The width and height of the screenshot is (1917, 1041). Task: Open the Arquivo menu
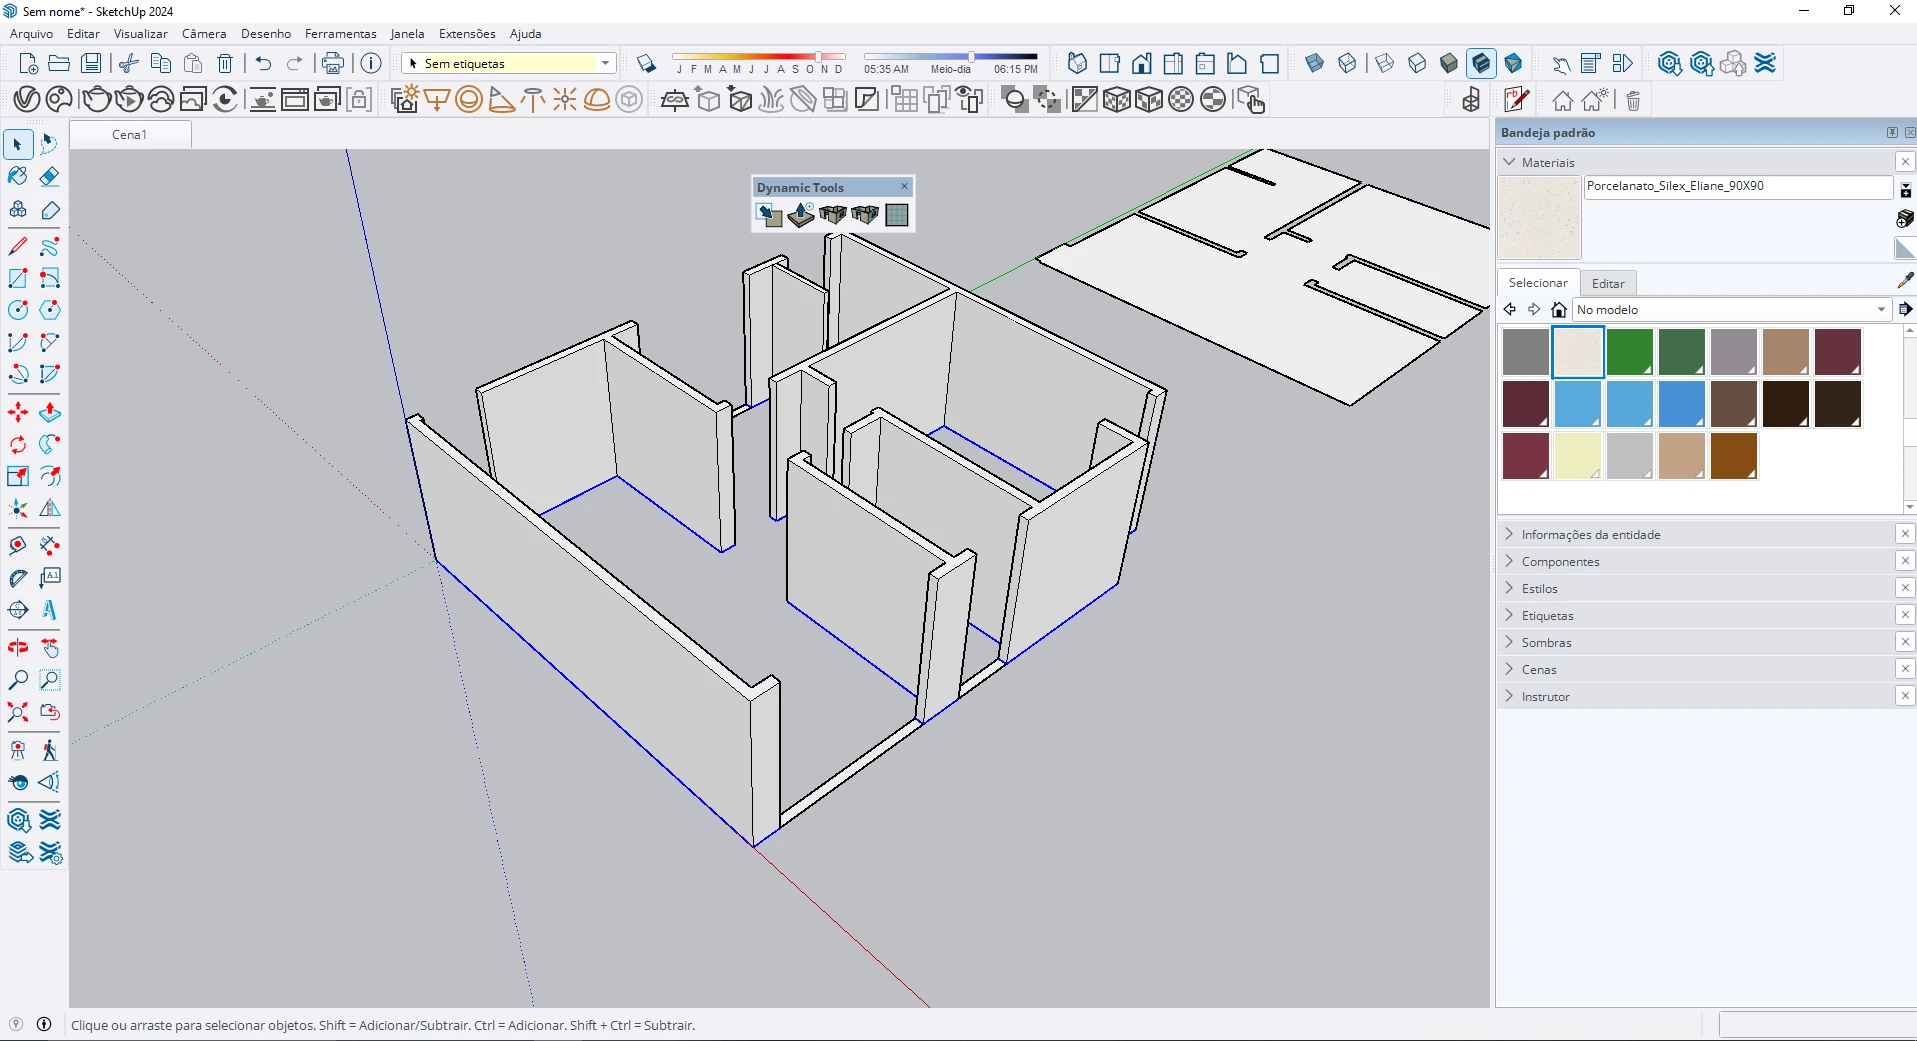(x=31, y=33)
